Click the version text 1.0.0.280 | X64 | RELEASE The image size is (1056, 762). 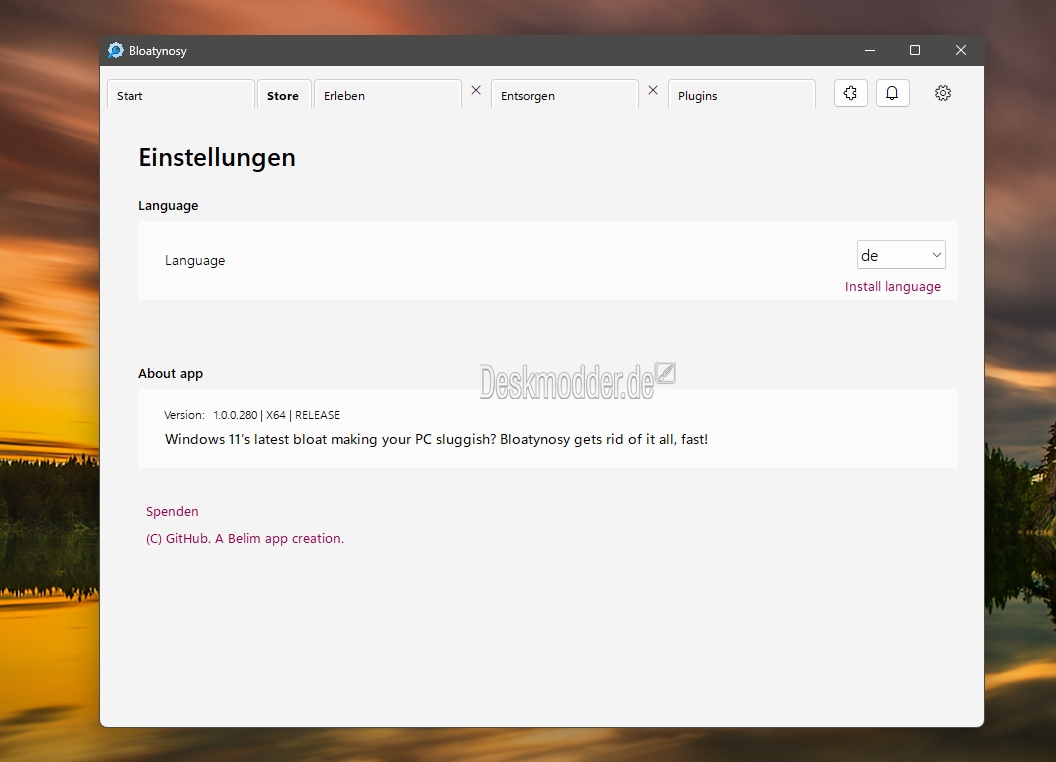(x=277, y=415)
